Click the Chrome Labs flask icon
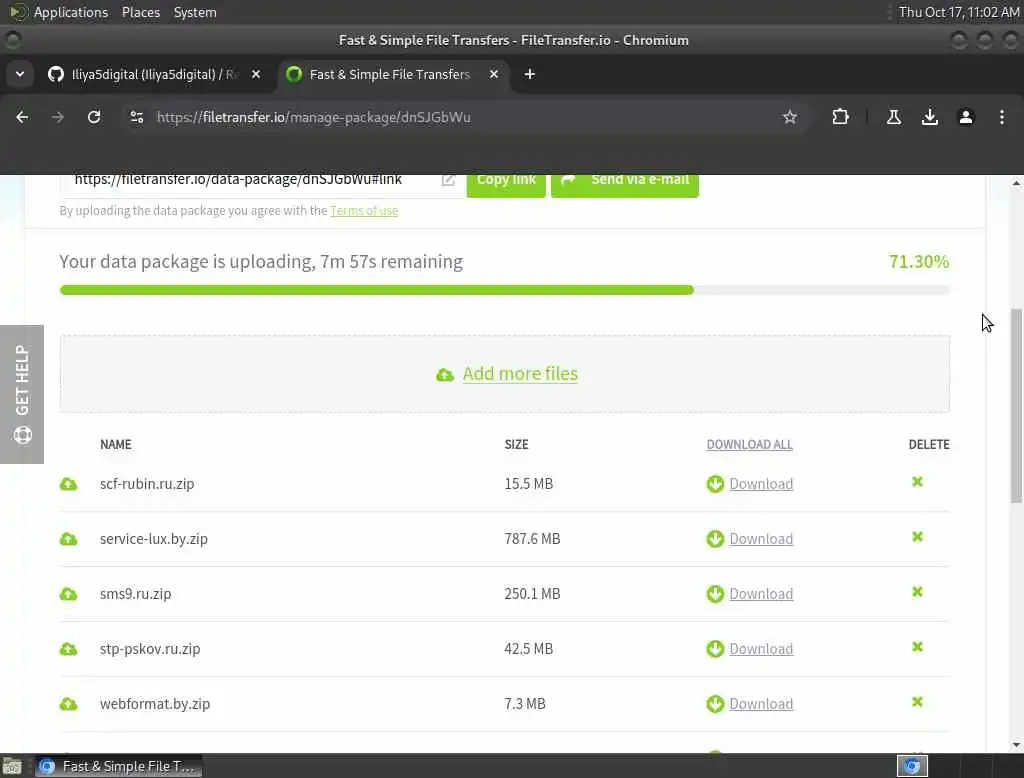 point(894,117)
